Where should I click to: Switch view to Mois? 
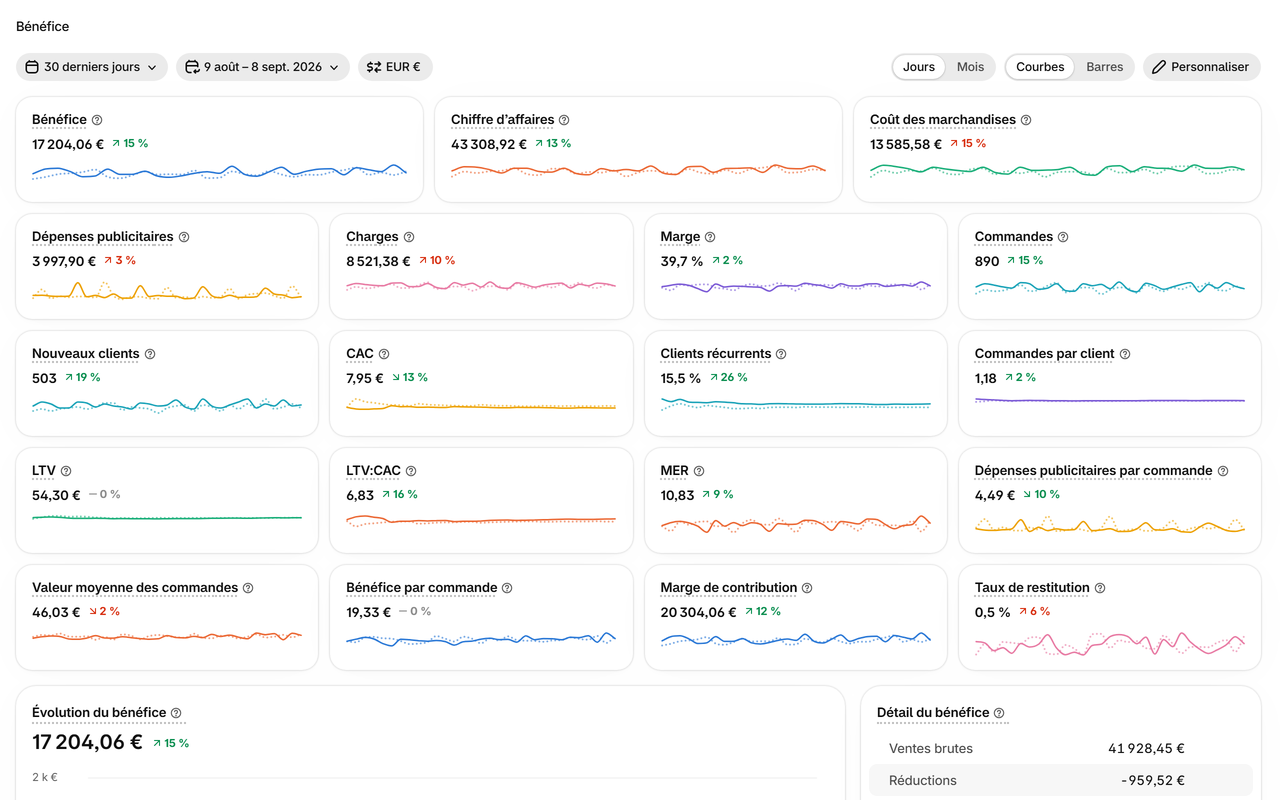970,67
